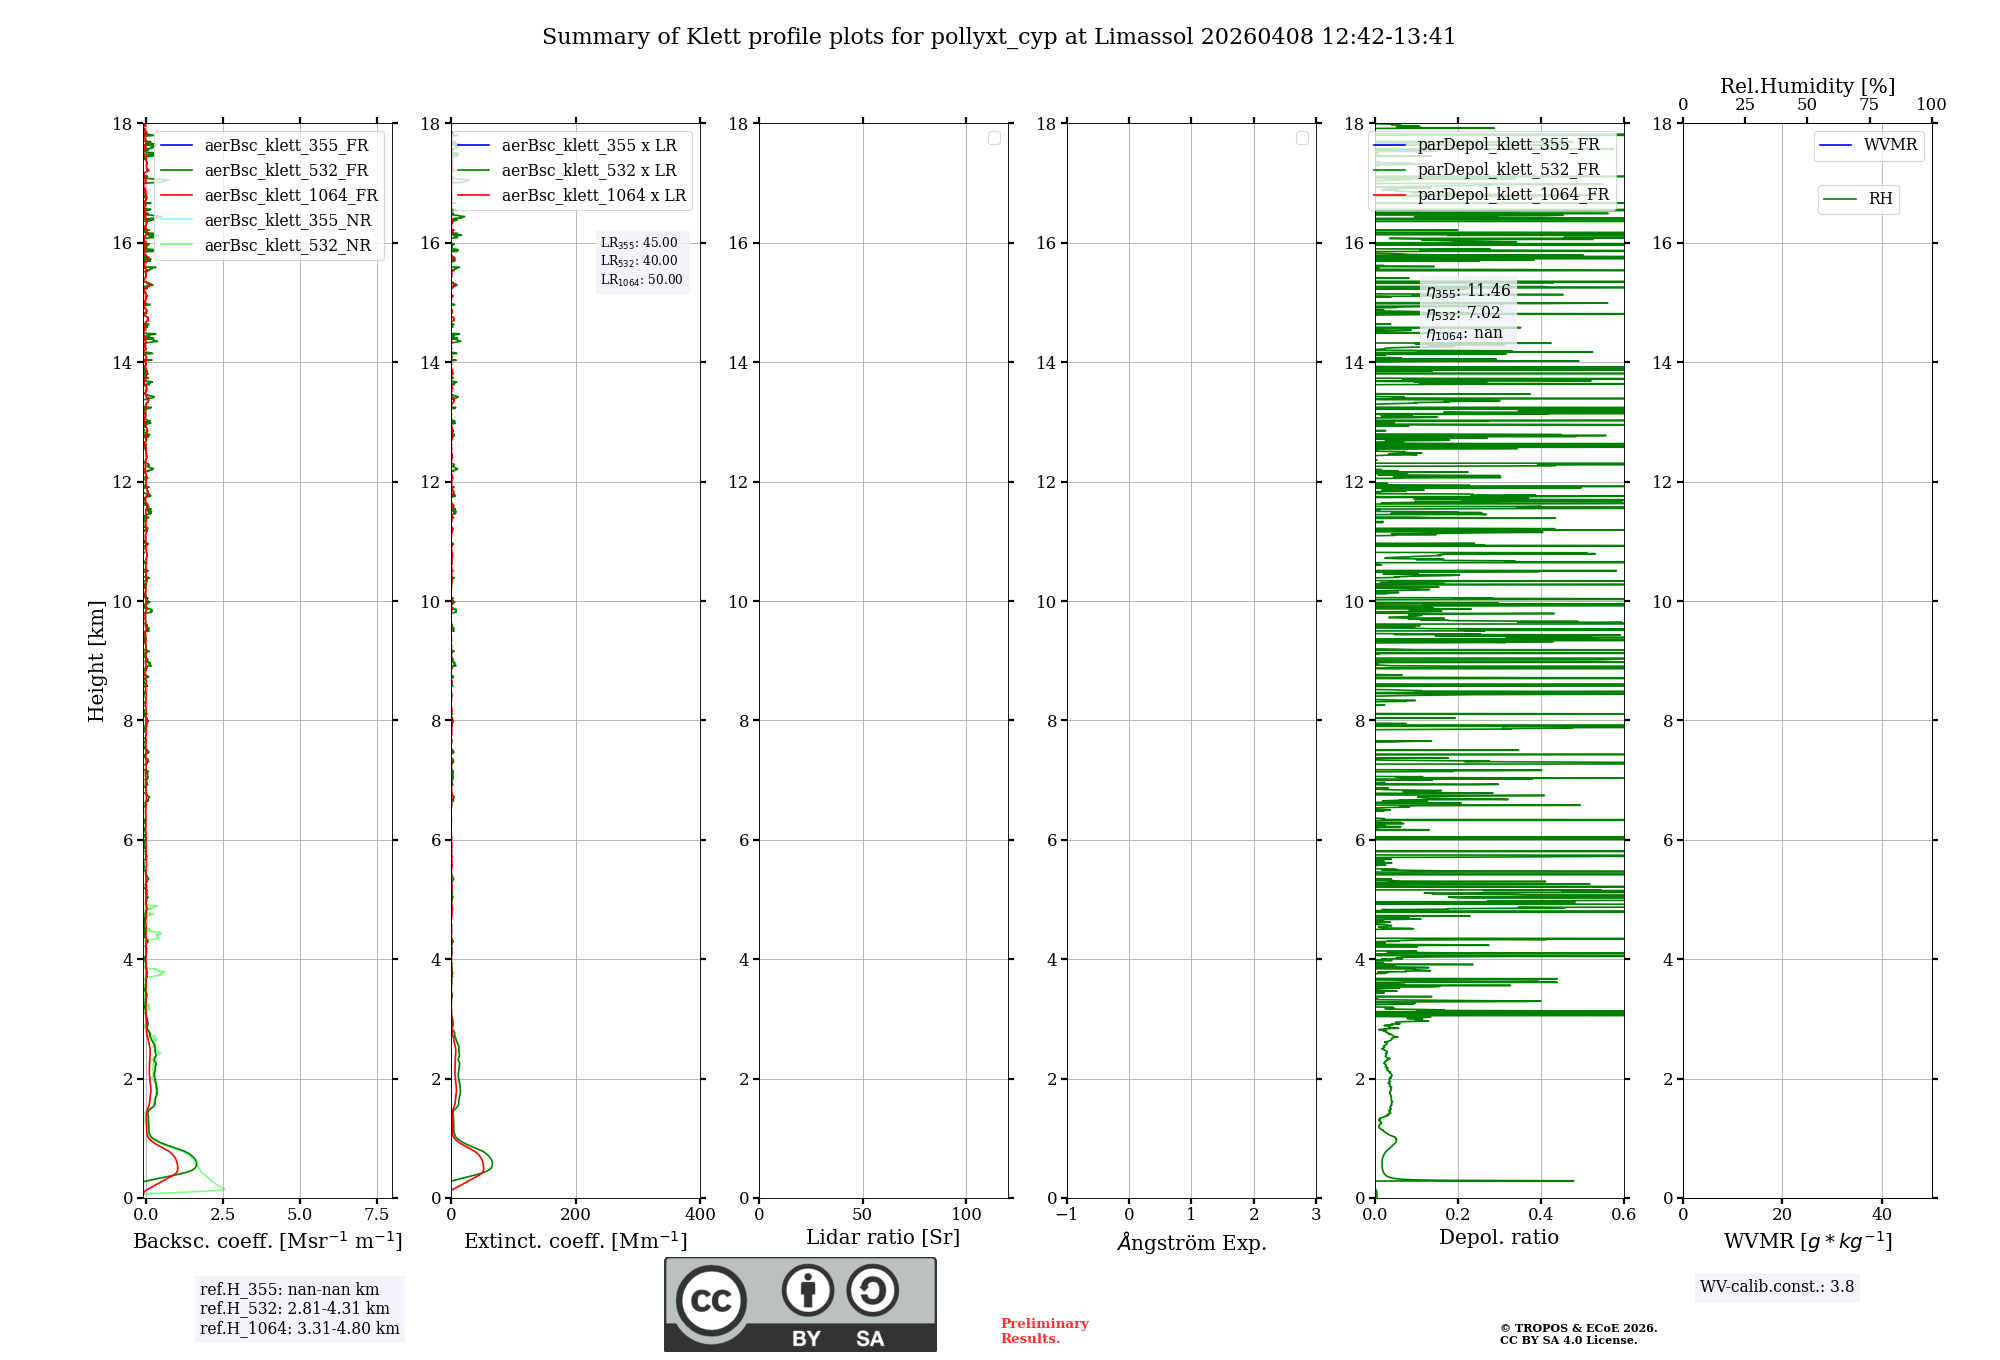The image size is (2000, 1360).
Task: Click the Creative Commons CC logo
Action: pos(711,1300)
